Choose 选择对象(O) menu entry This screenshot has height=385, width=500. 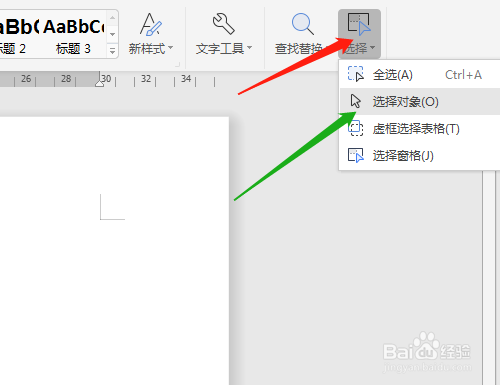click(419, 102)
